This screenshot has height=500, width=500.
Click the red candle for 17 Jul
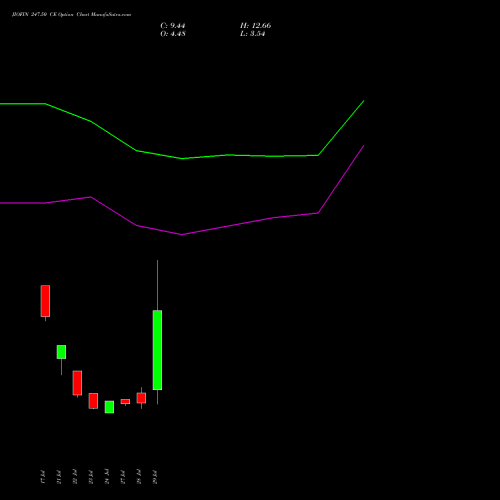(x=45, y=301)
